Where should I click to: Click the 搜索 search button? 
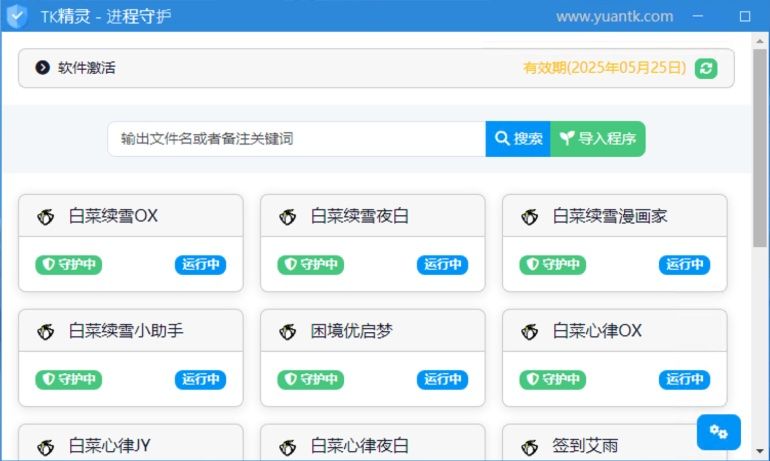coord(518,139)
